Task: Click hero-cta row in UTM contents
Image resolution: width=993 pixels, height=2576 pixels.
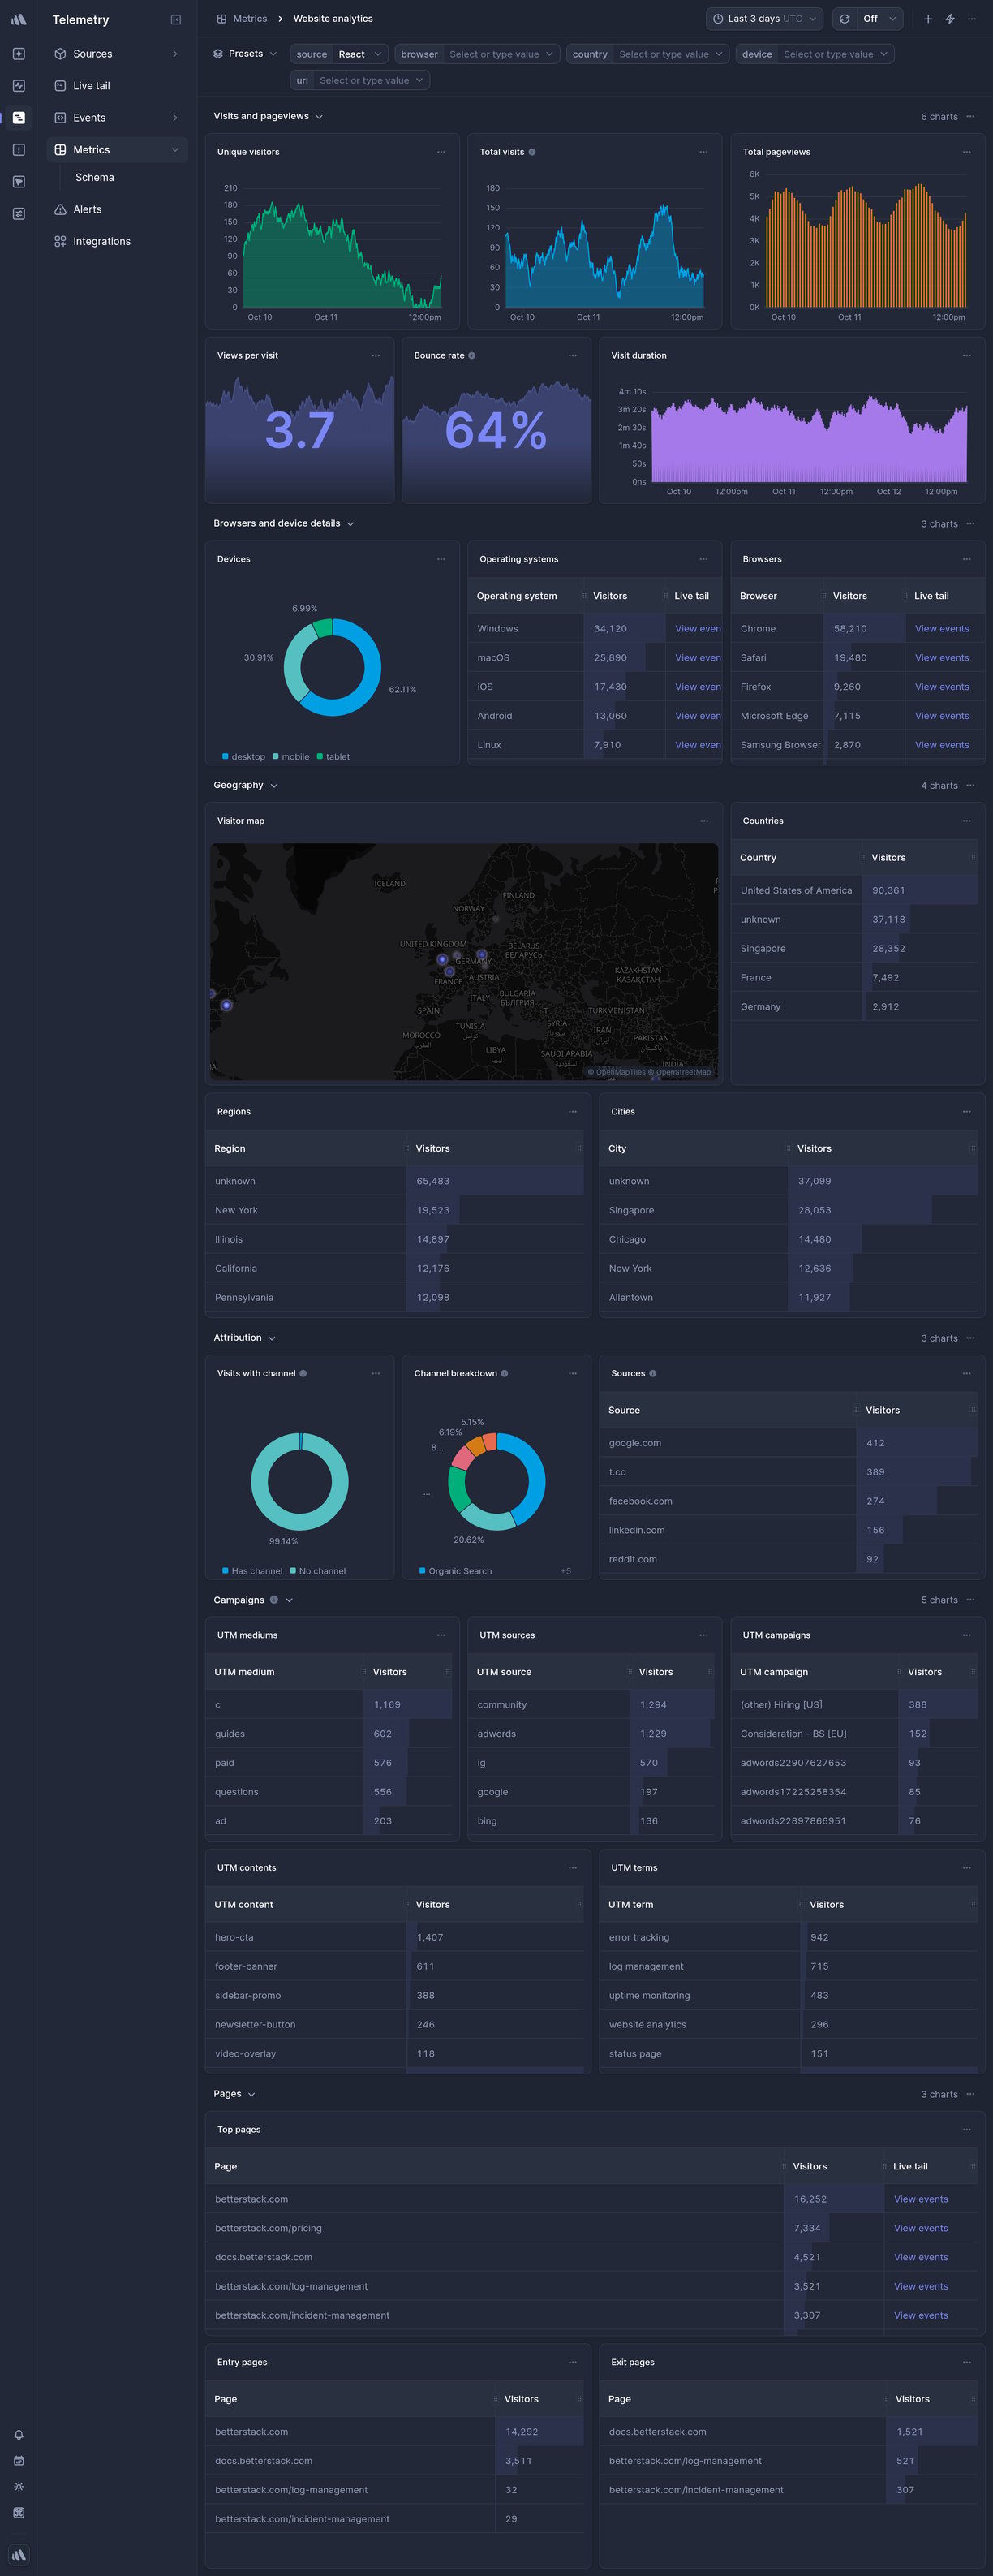Action: click(395, 1937)
